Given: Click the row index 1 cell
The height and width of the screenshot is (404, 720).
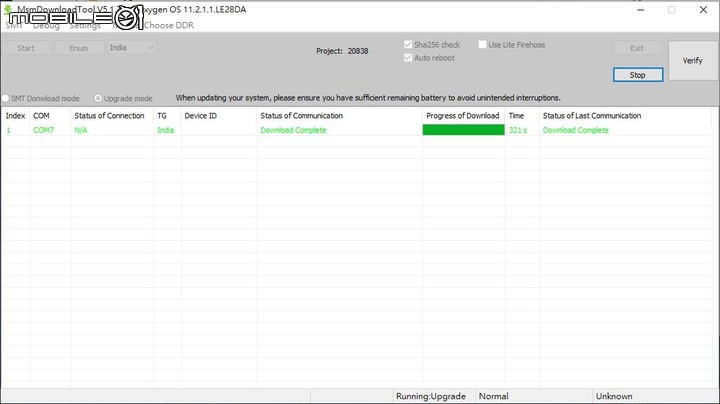Looking at the screenshot, I should coord(8,130).
